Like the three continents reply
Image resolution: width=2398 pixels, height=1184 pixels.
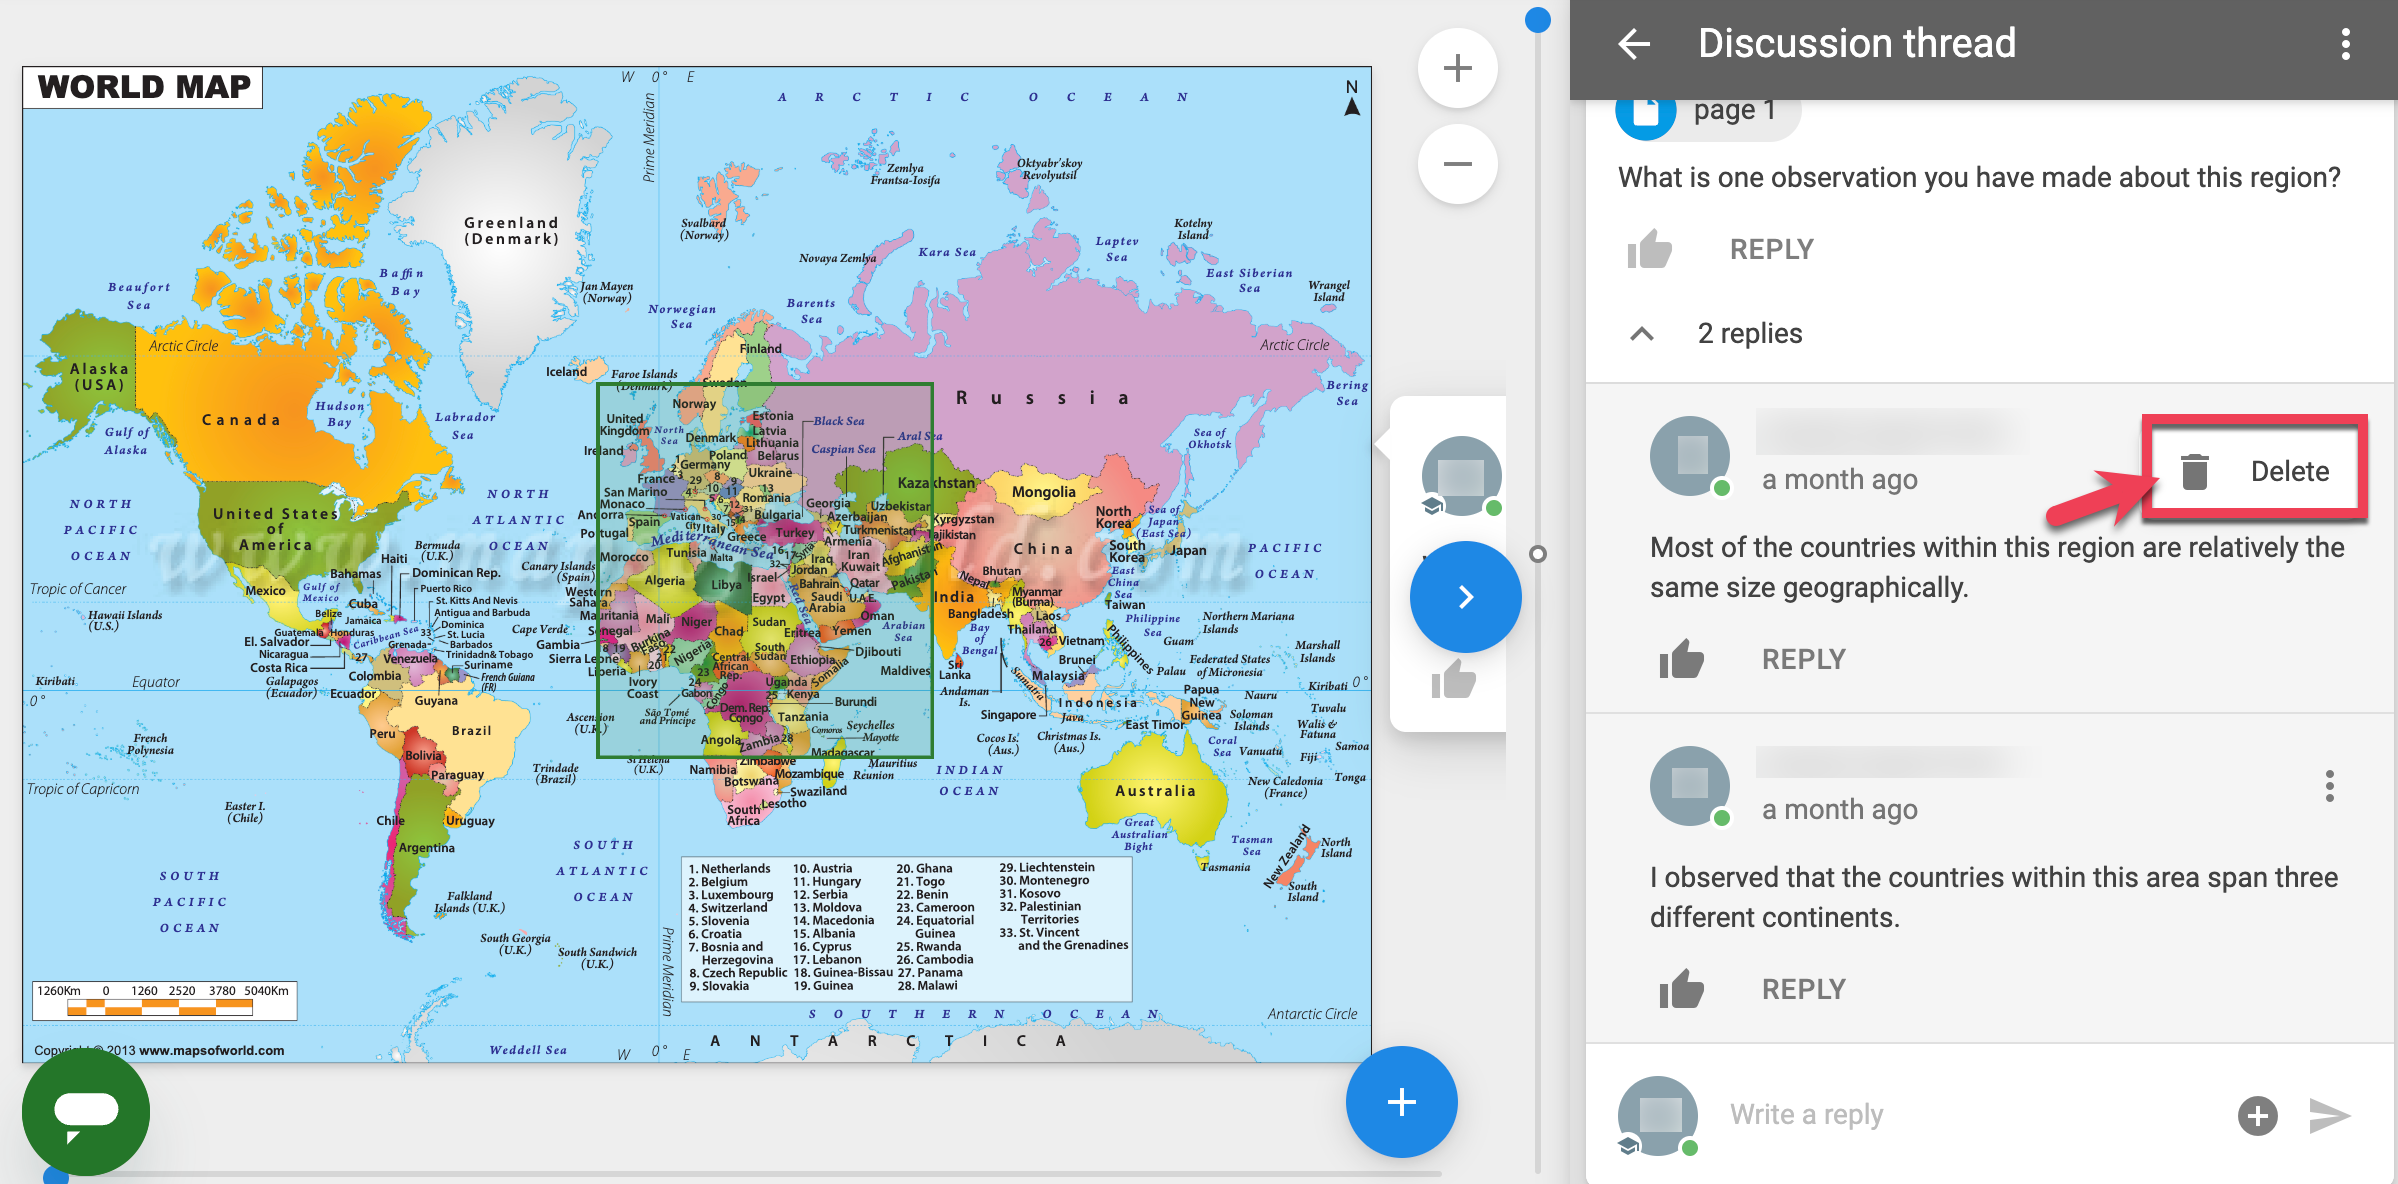pos(1681,989)
